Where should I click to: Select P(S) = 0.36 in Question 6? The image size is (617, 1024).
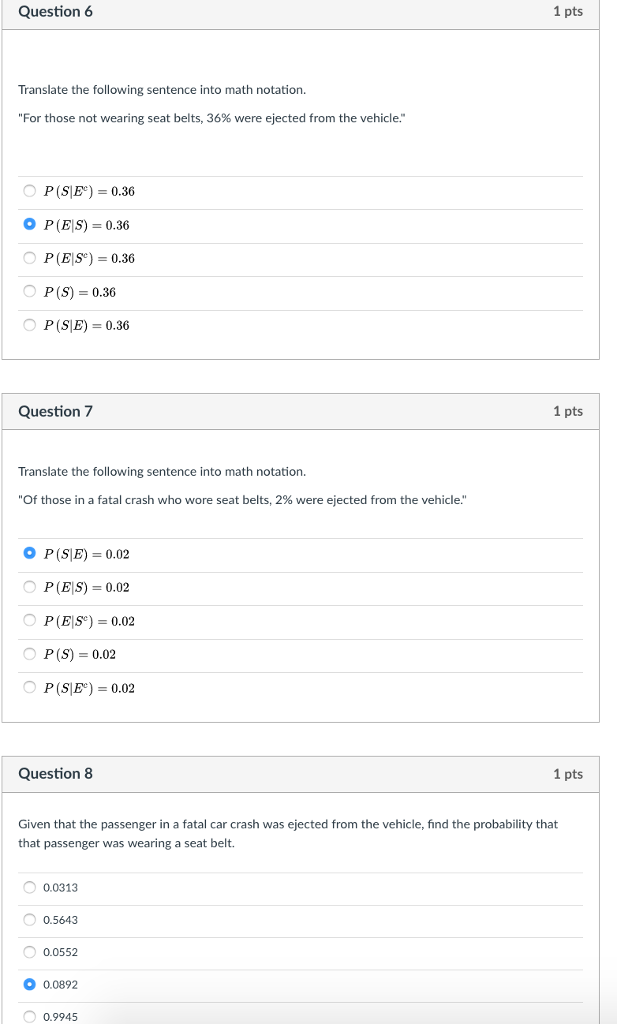pyautogui.click(x=31, y=292)
